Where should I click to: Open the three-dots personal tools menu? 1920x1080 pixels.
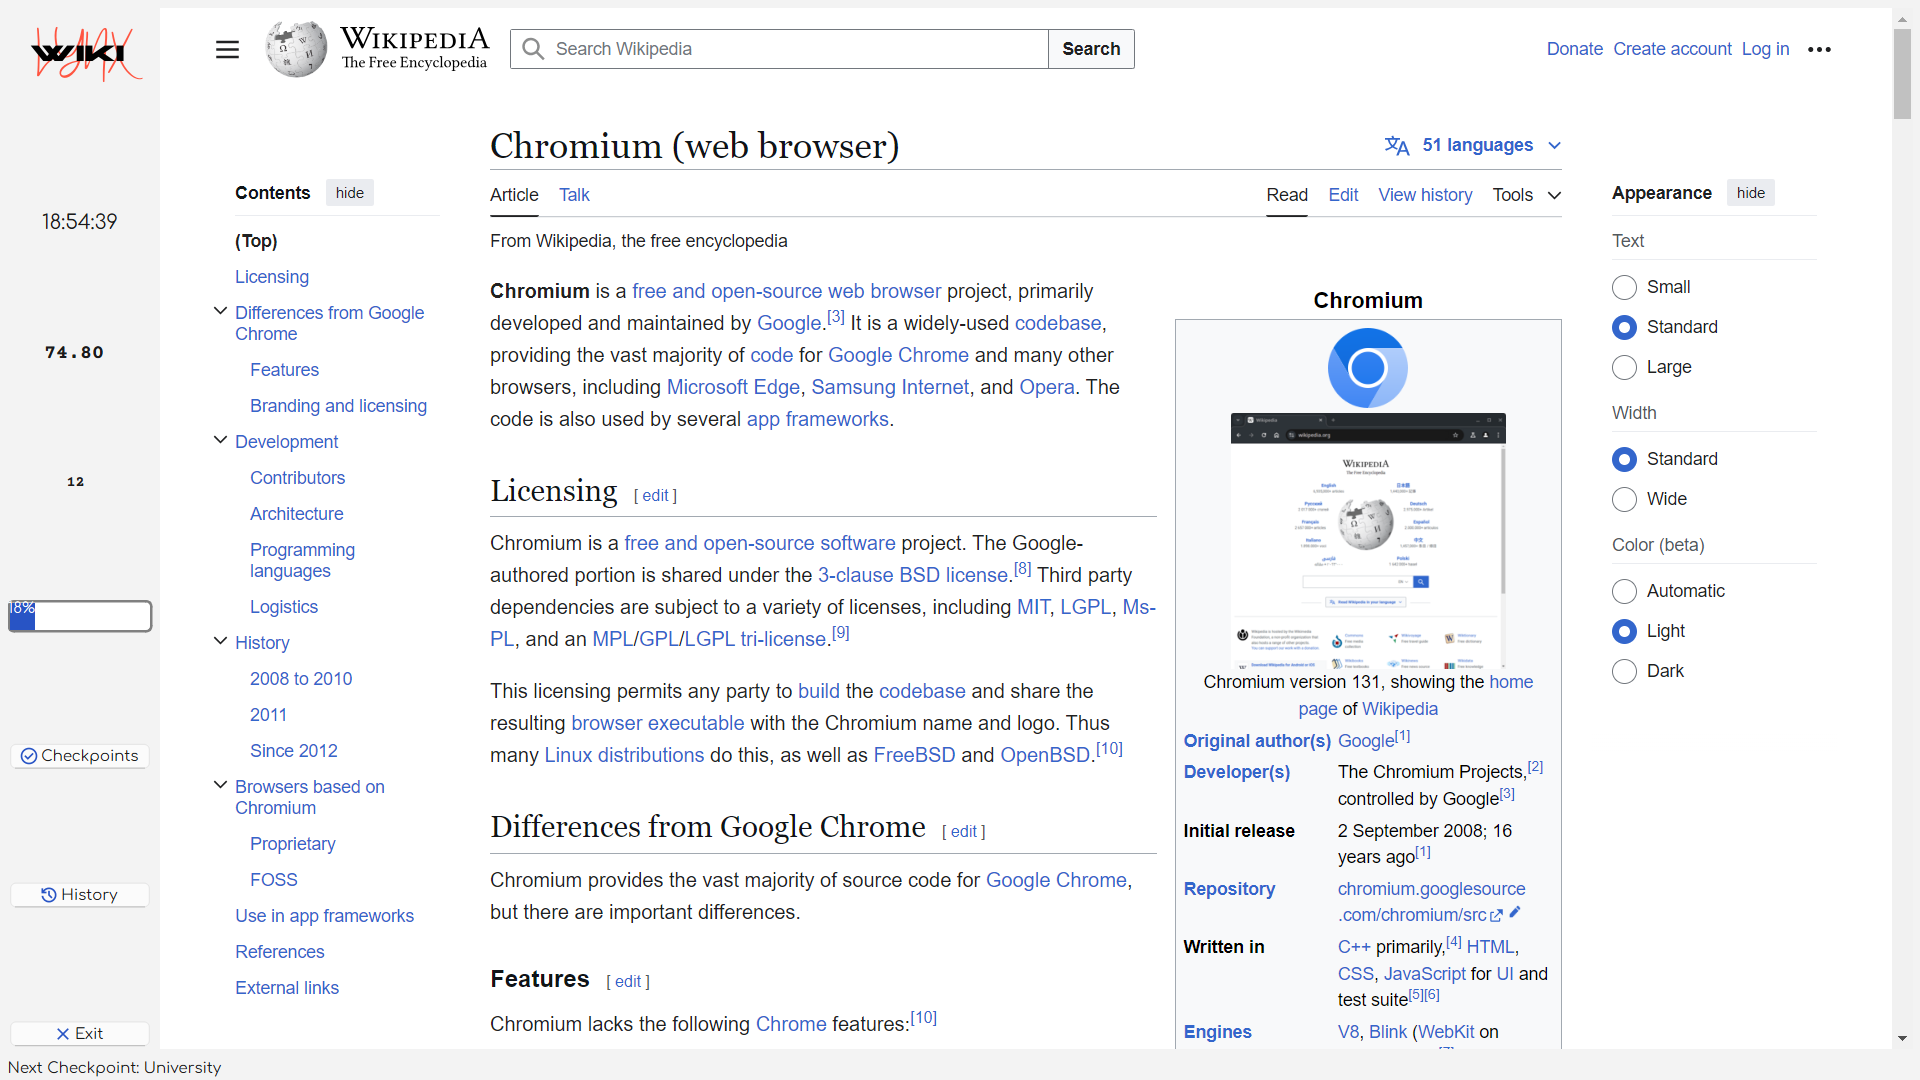click(x=1819, y=49)
